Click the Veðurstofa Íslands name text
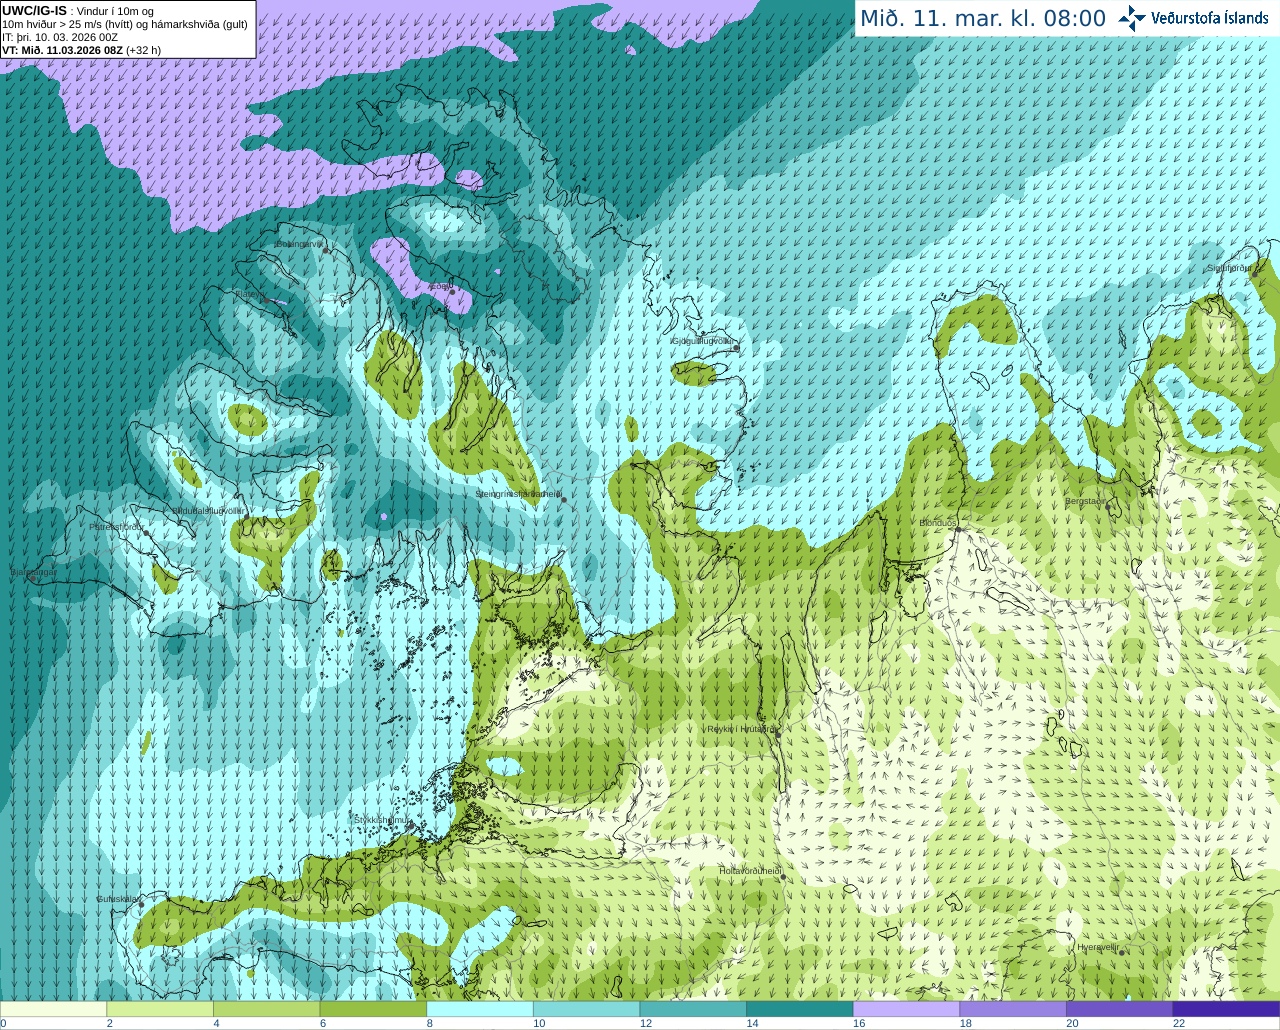The height and width of the screenshot is (1030, 1280). tap(1209, 18)
